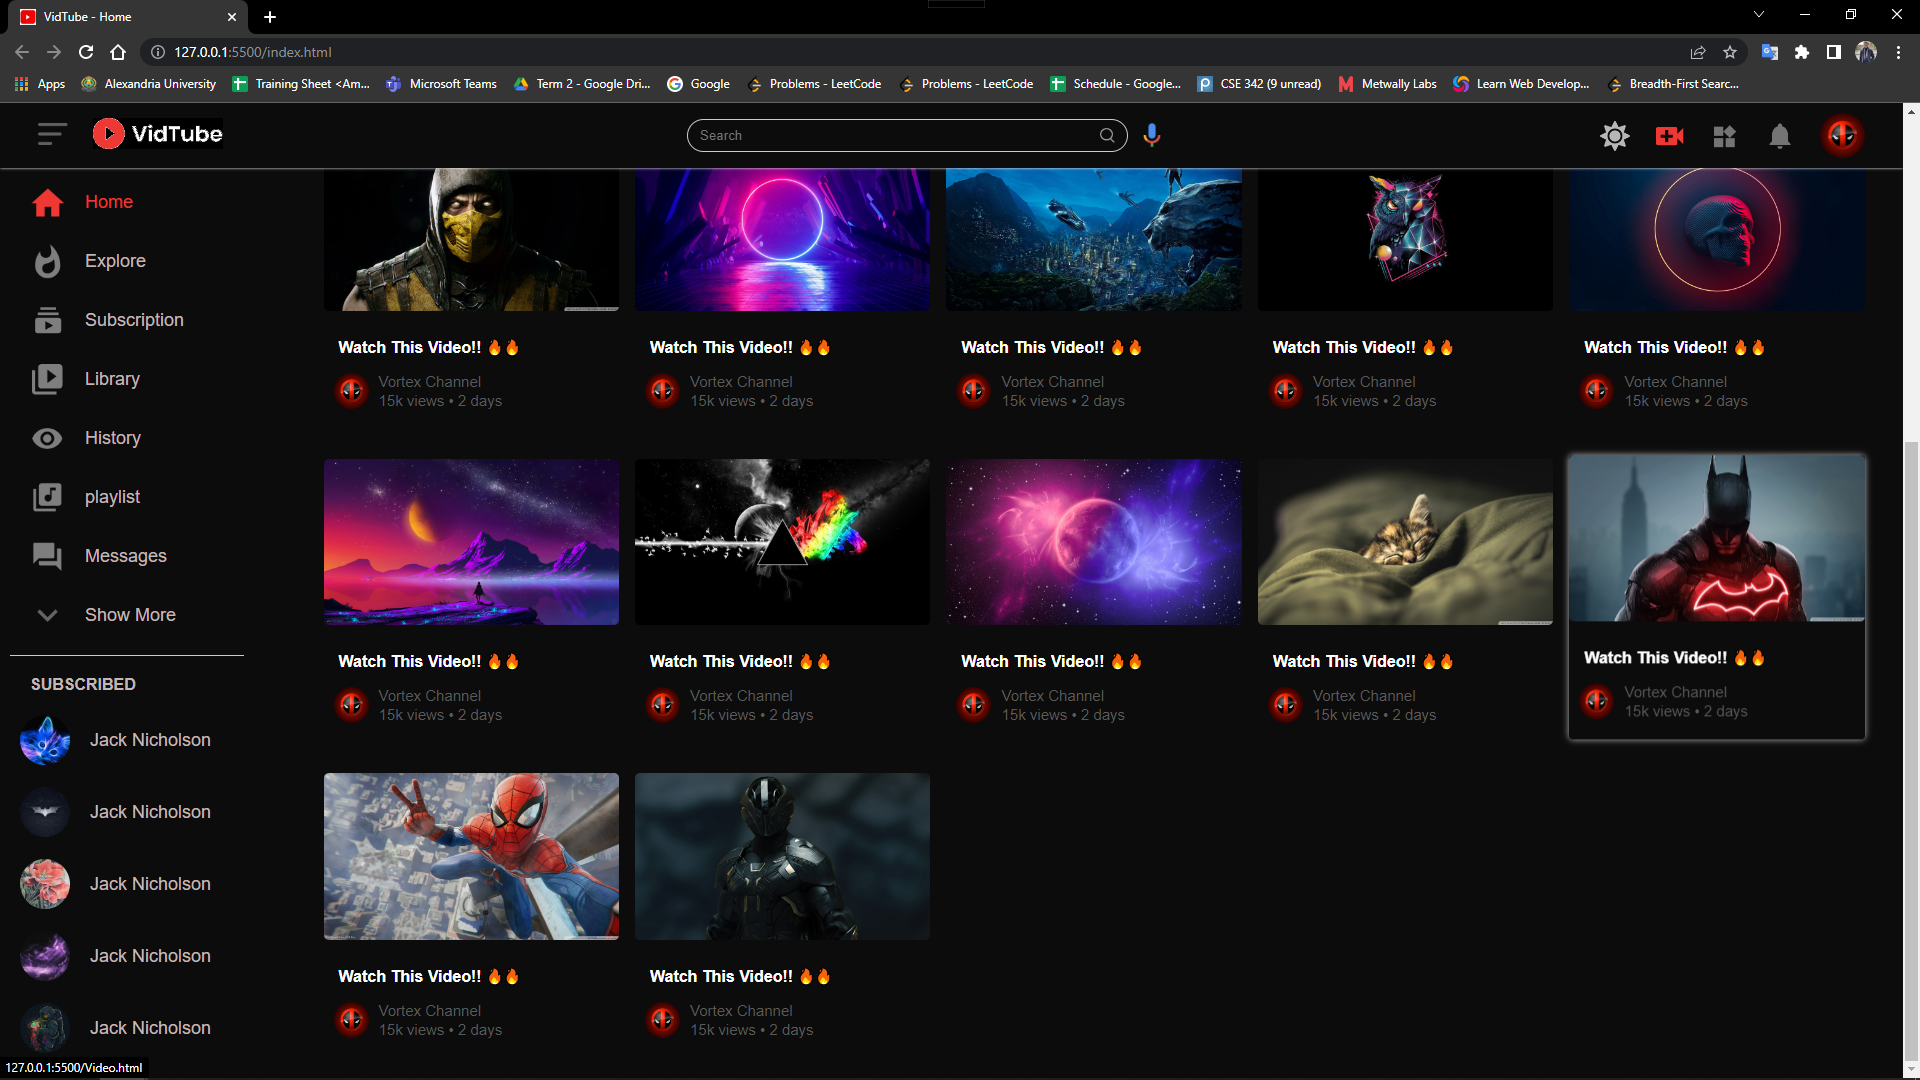Click the browser home button

tap(118, 52)
